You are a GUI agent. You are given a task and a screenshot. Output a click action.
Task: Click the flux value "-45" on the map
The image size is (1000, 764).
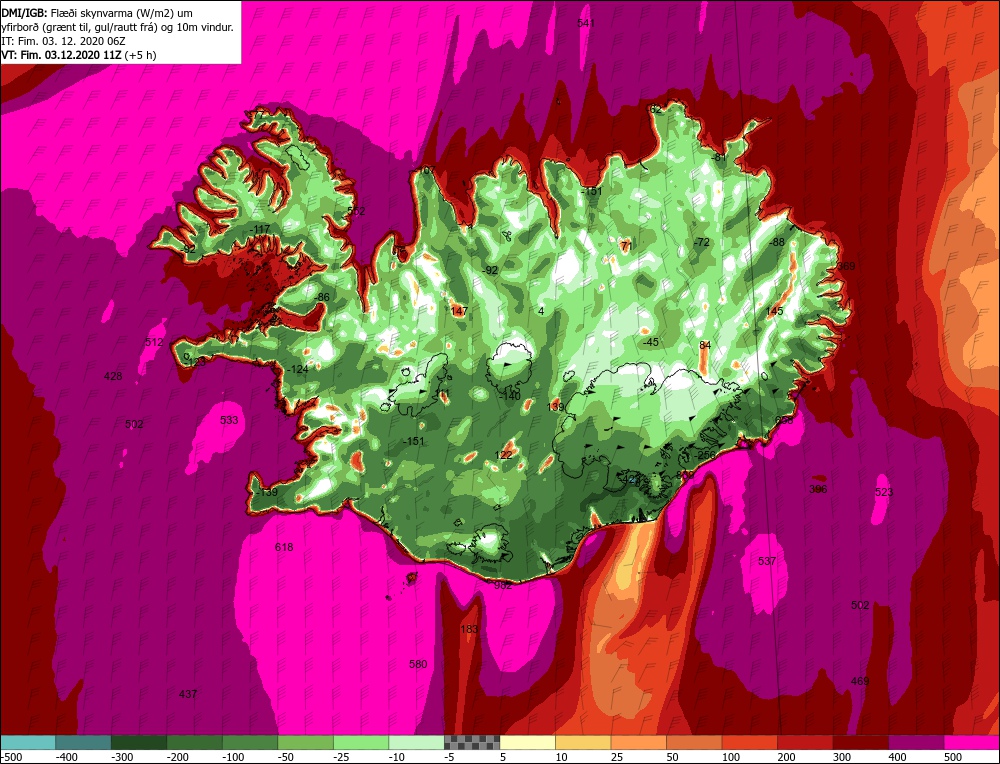650,342
